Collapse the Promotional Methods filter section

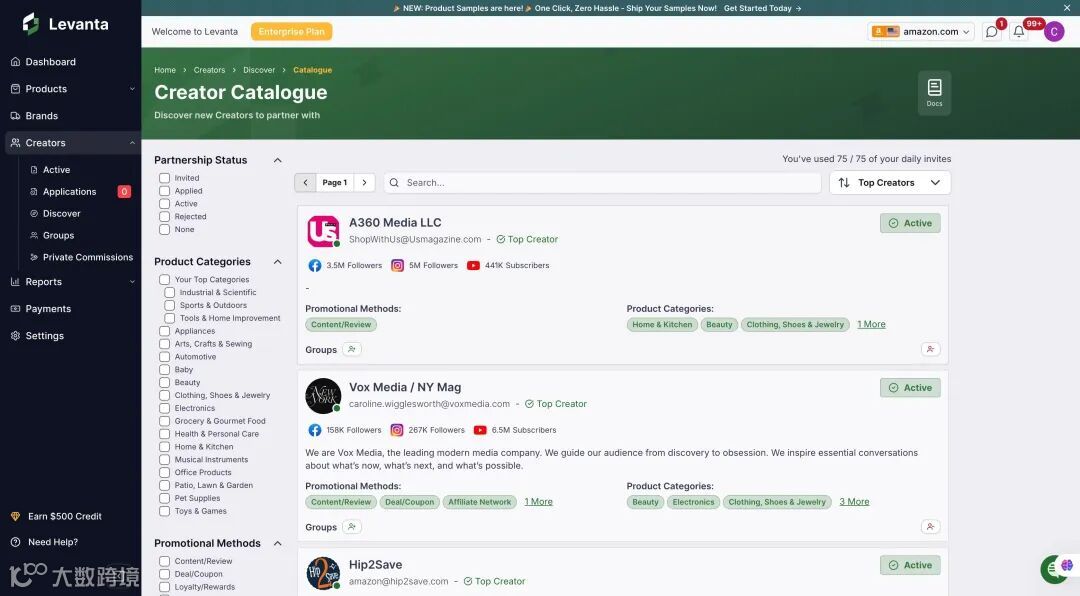(278, 543)
